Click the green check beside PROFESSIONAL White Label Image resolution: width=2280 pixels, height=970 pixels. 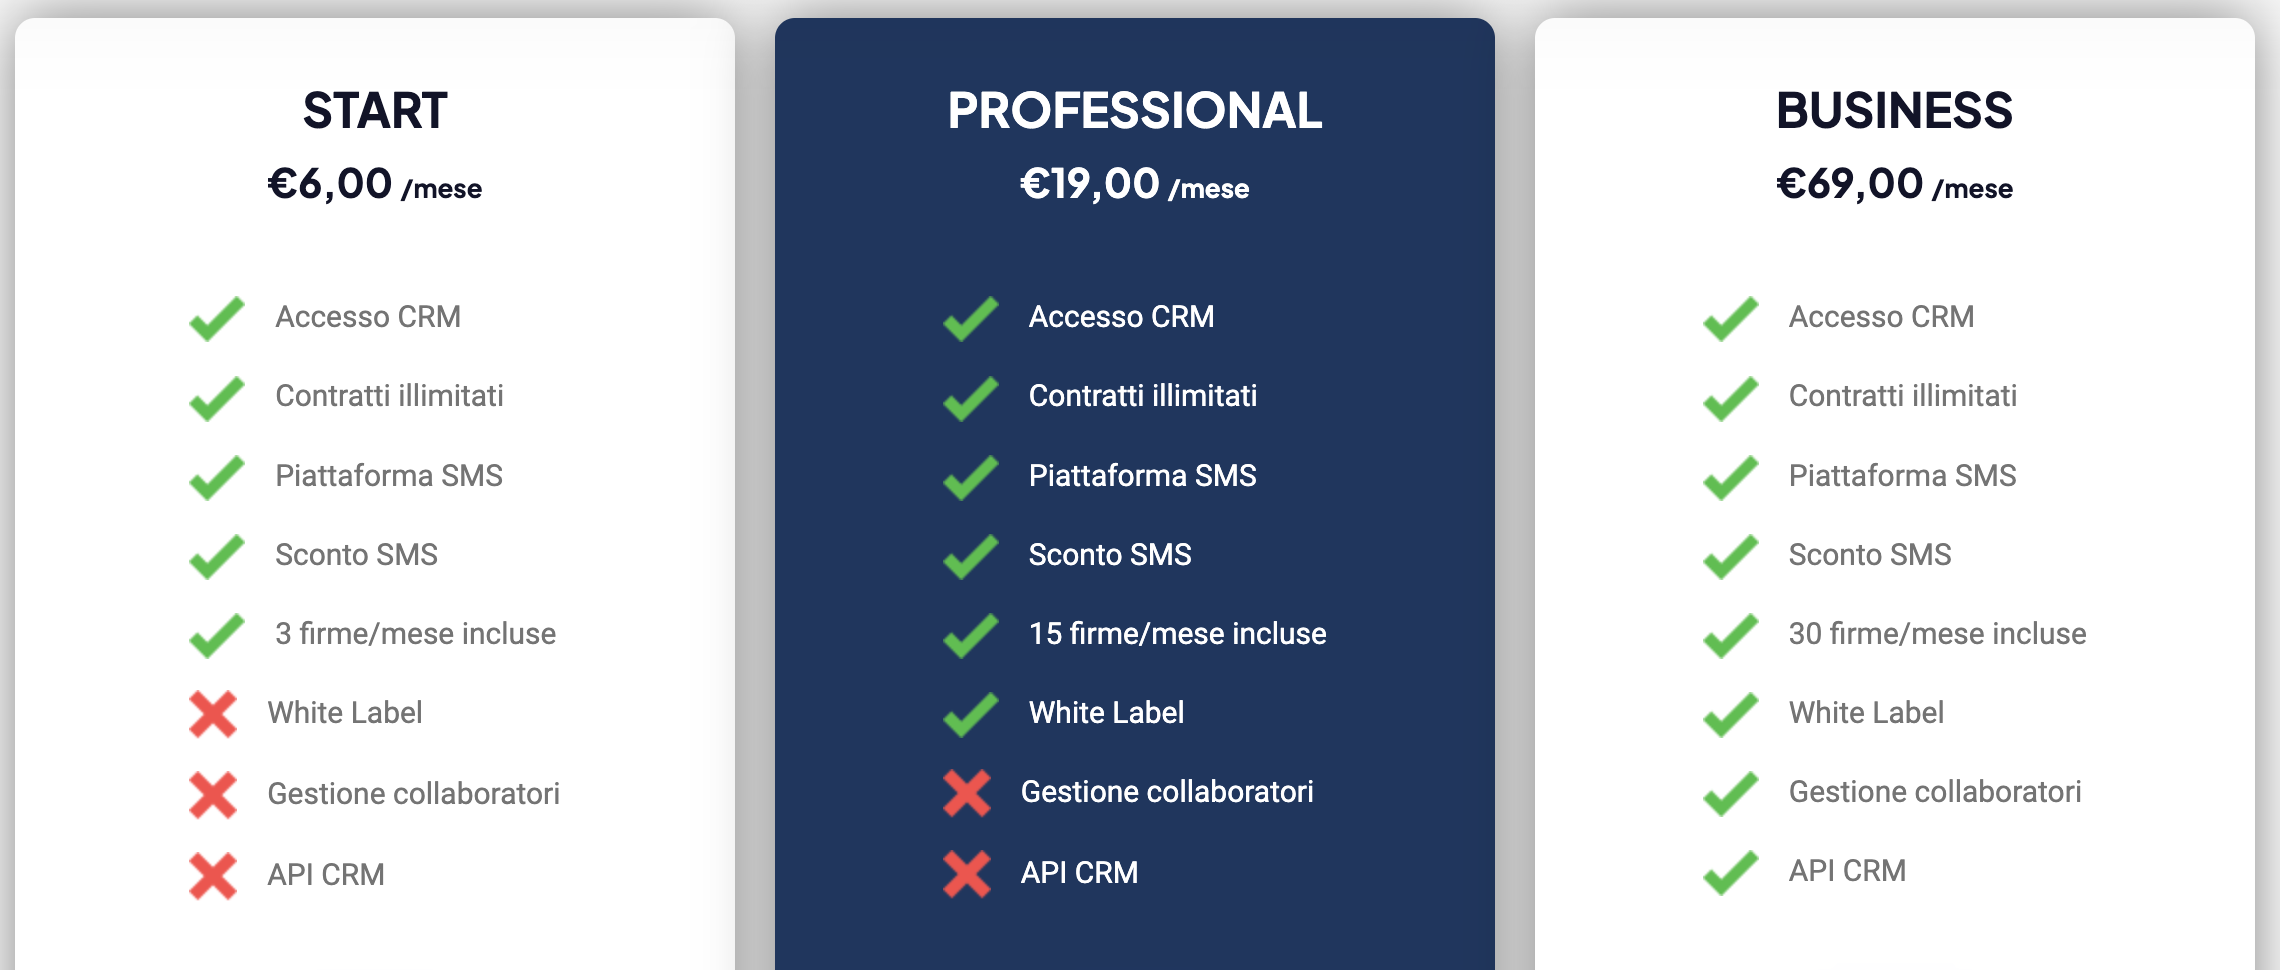click(x=970, y=714)
